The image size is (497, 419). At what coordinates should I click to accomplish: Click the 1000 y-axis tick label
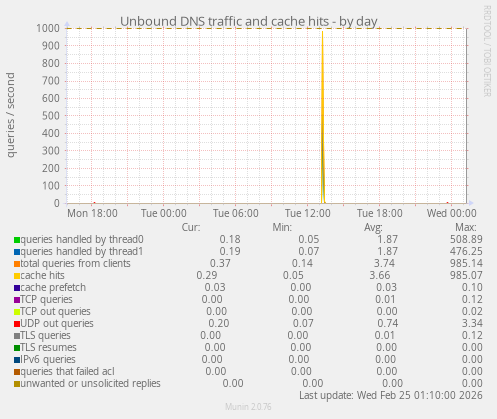tap(48, 28)
